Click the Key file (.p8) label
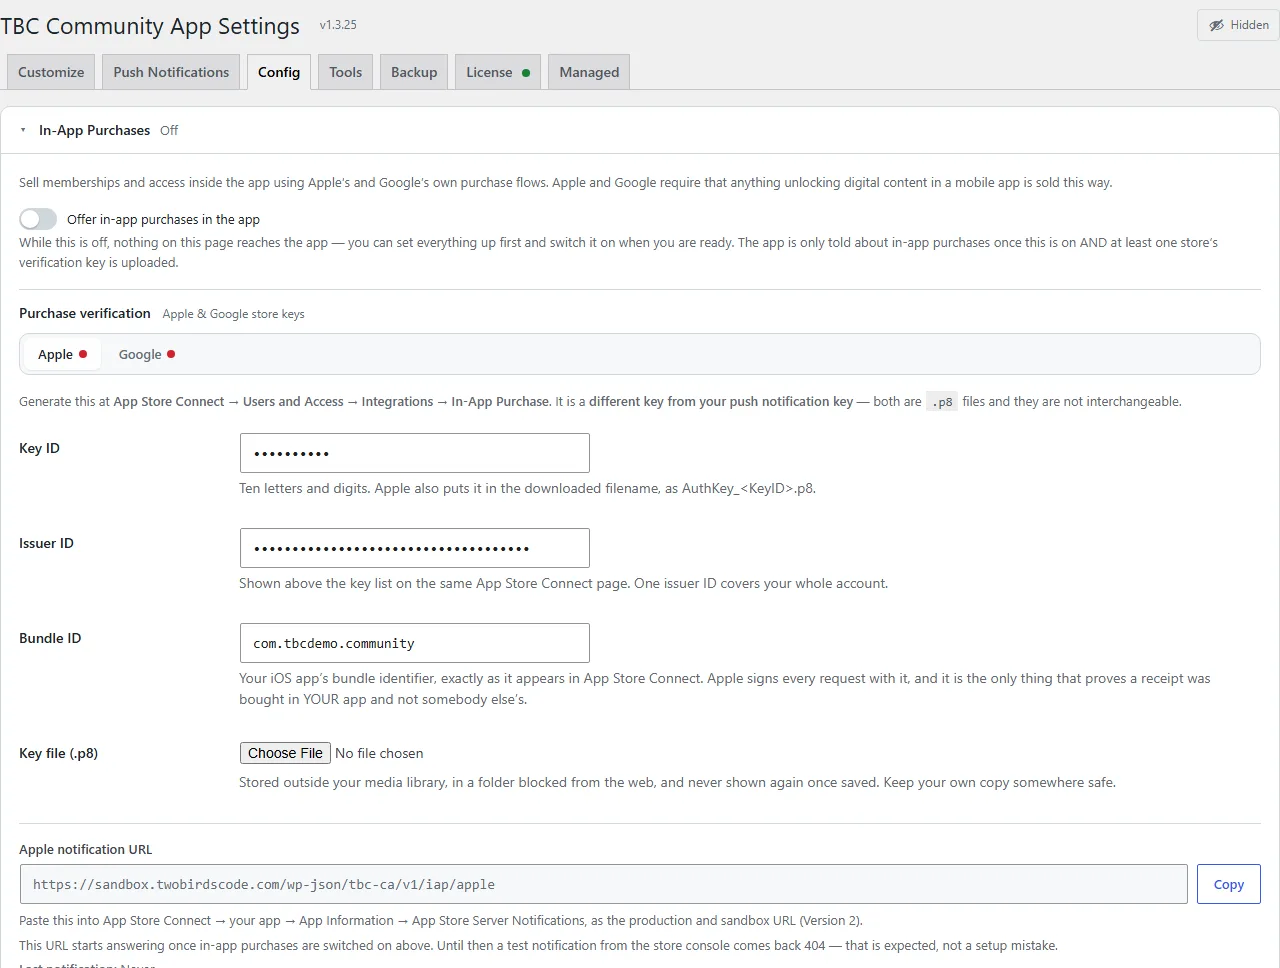Viewport: 1280px width, 968px height. click(58, 753)
